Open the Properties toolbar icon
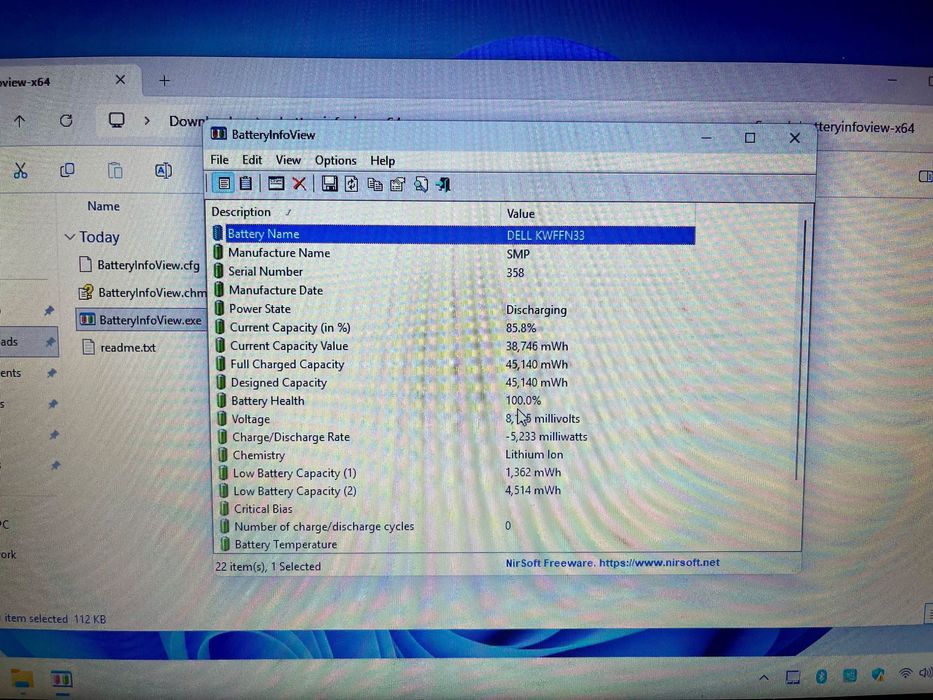Viewport: 933px width, 700px height. pos(397,185)
